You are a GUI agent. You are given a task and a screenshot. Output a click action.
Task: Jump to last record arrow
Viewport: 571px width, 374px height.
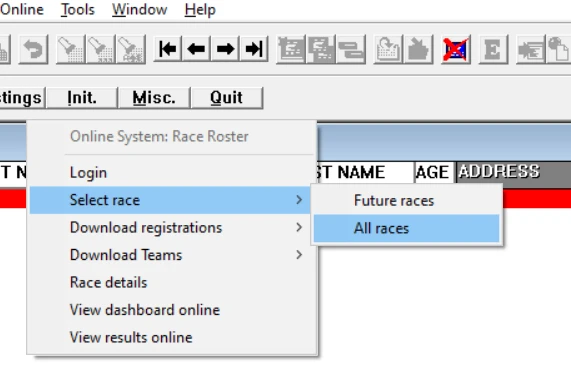point(254,49)
